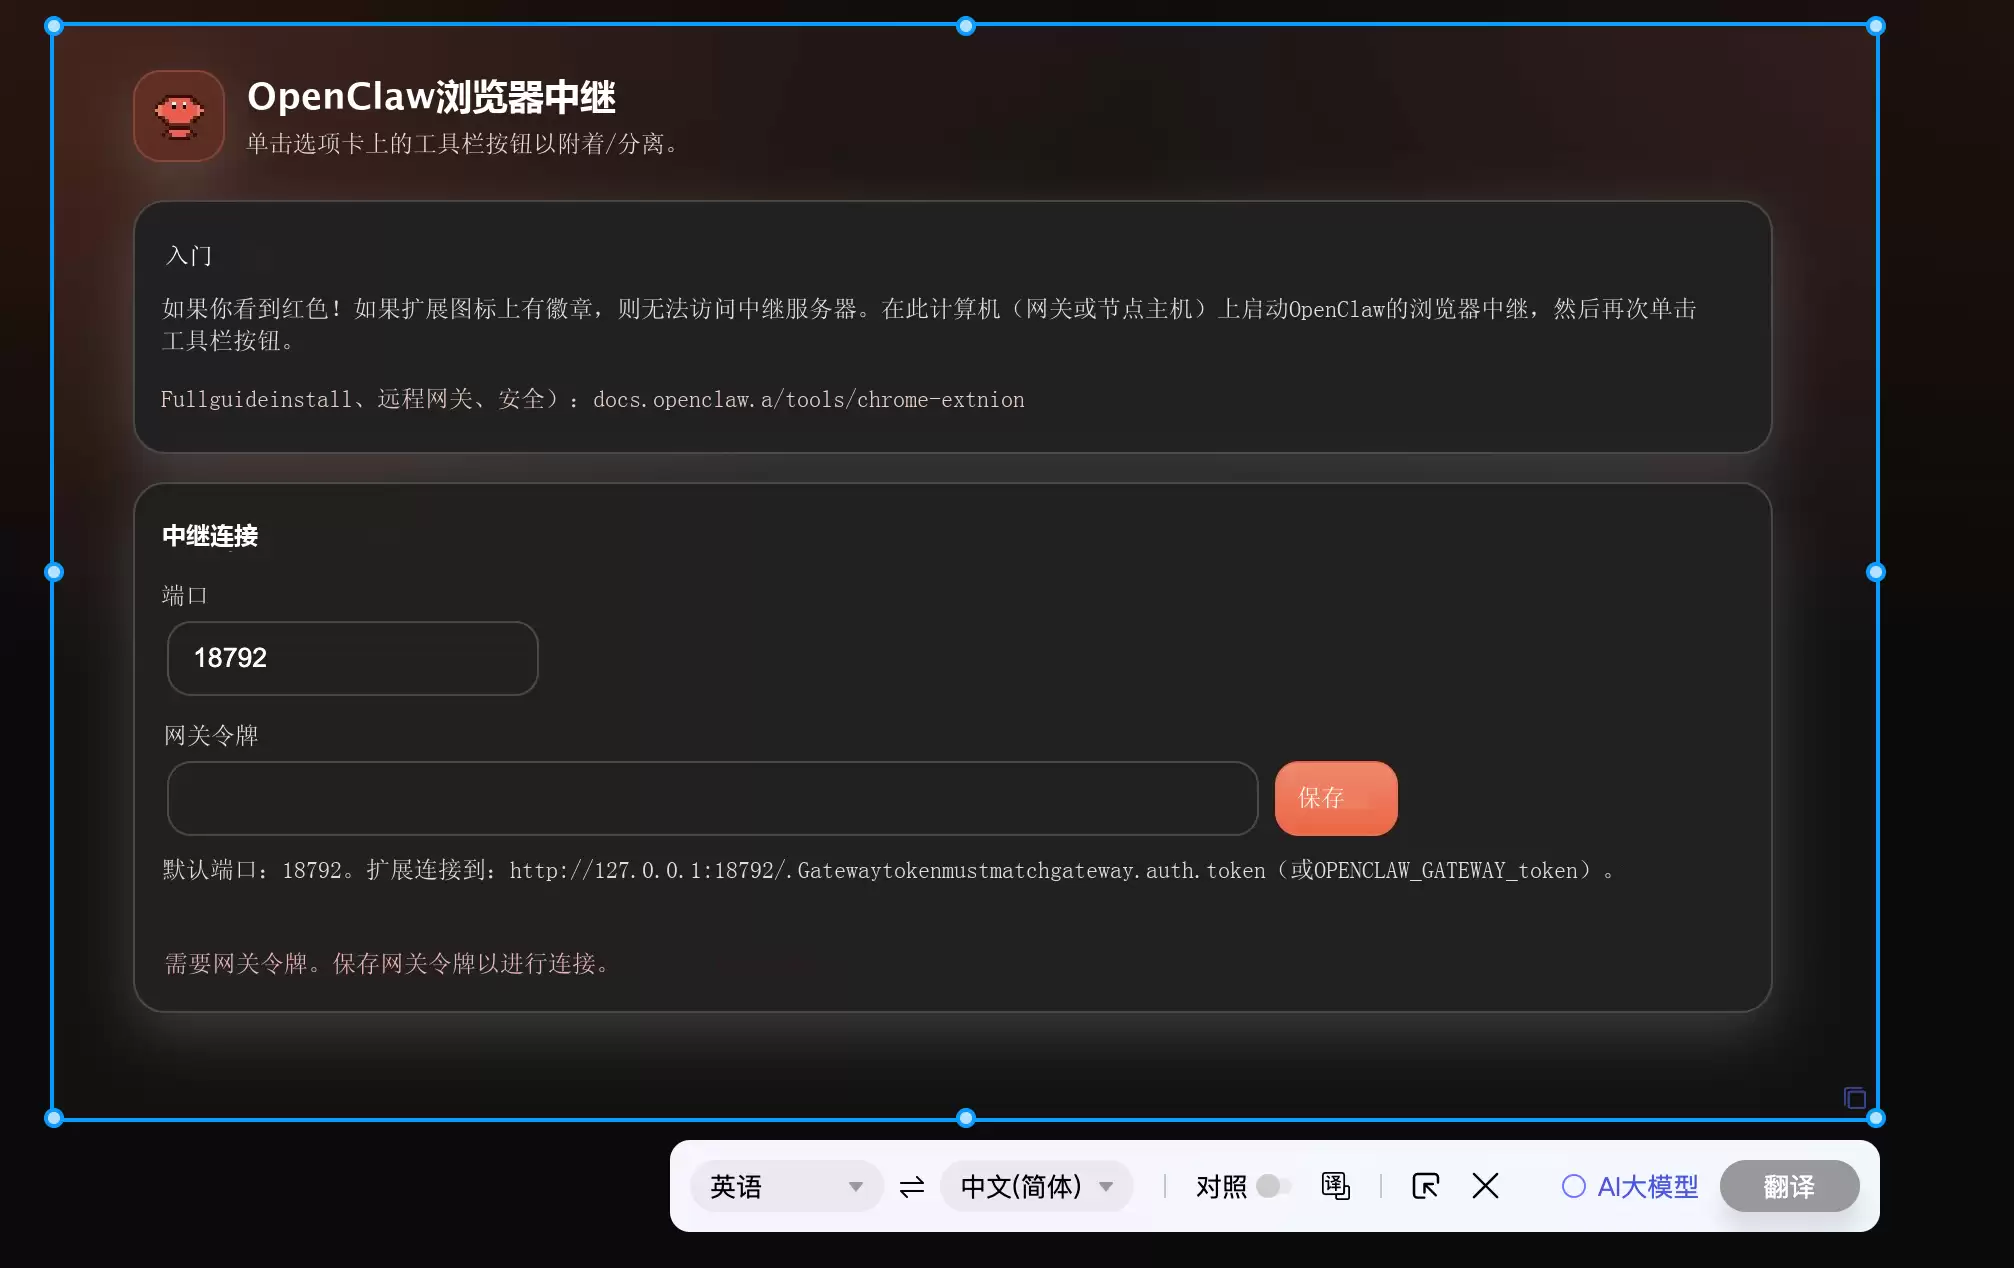The width and height of the screenshot is (2014, 1268).
Task: Click the copy translation result icon
Action: 1335,1187
